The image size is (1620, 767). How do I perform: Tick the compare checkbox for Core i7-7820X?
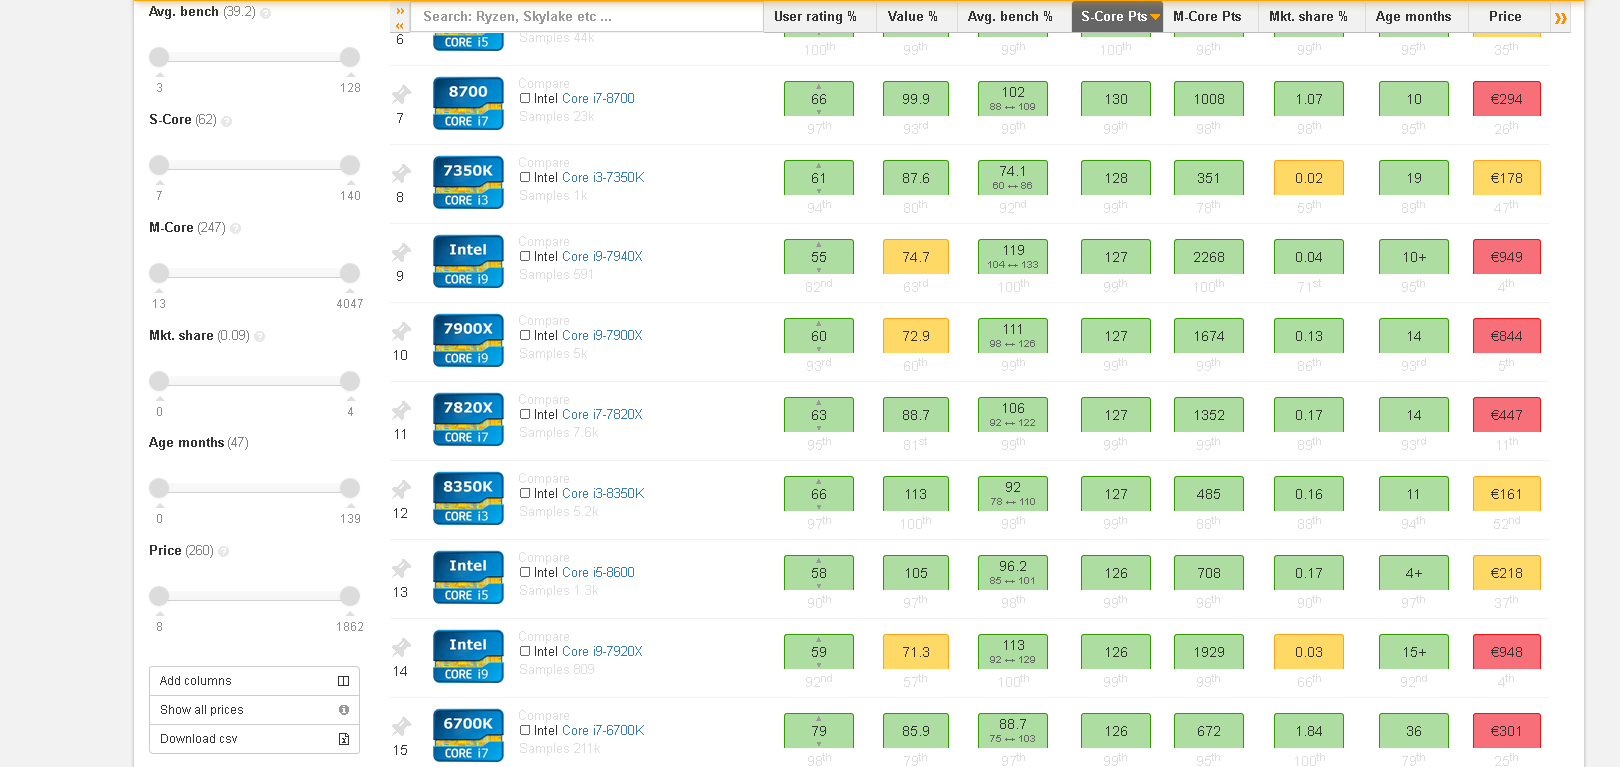pos(525,414)
